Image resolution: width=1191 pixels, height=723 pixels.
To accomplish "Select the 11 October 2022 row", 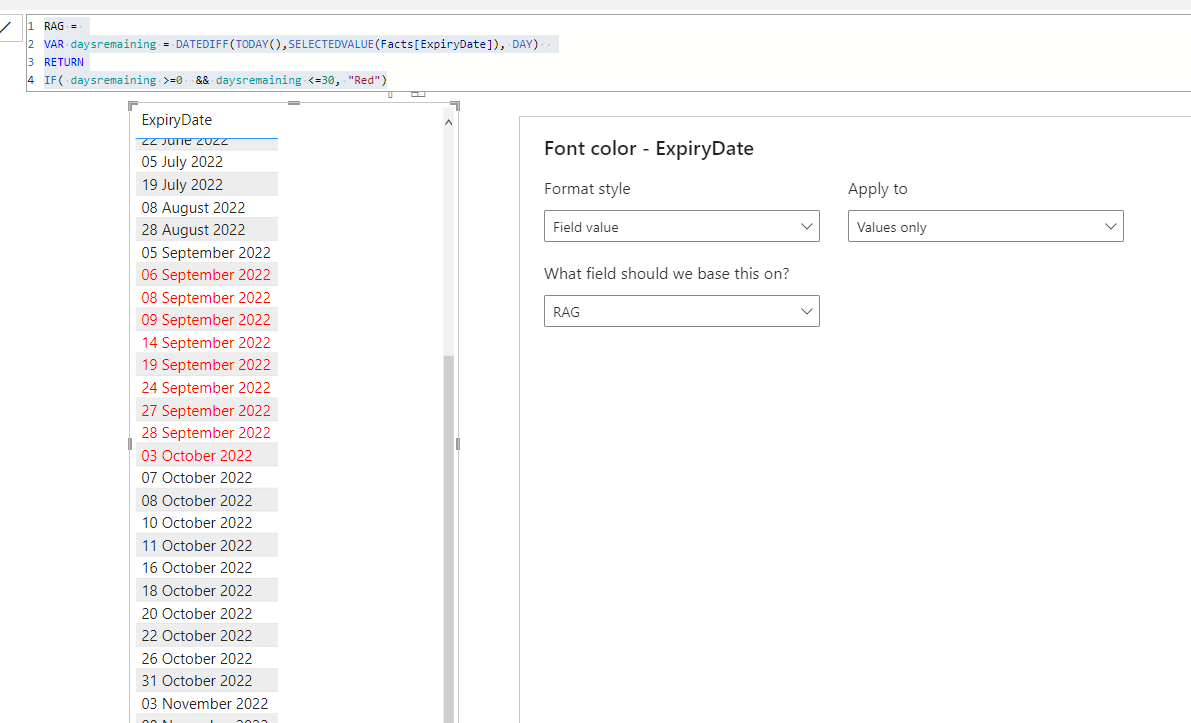I will [x=207, y=545].
